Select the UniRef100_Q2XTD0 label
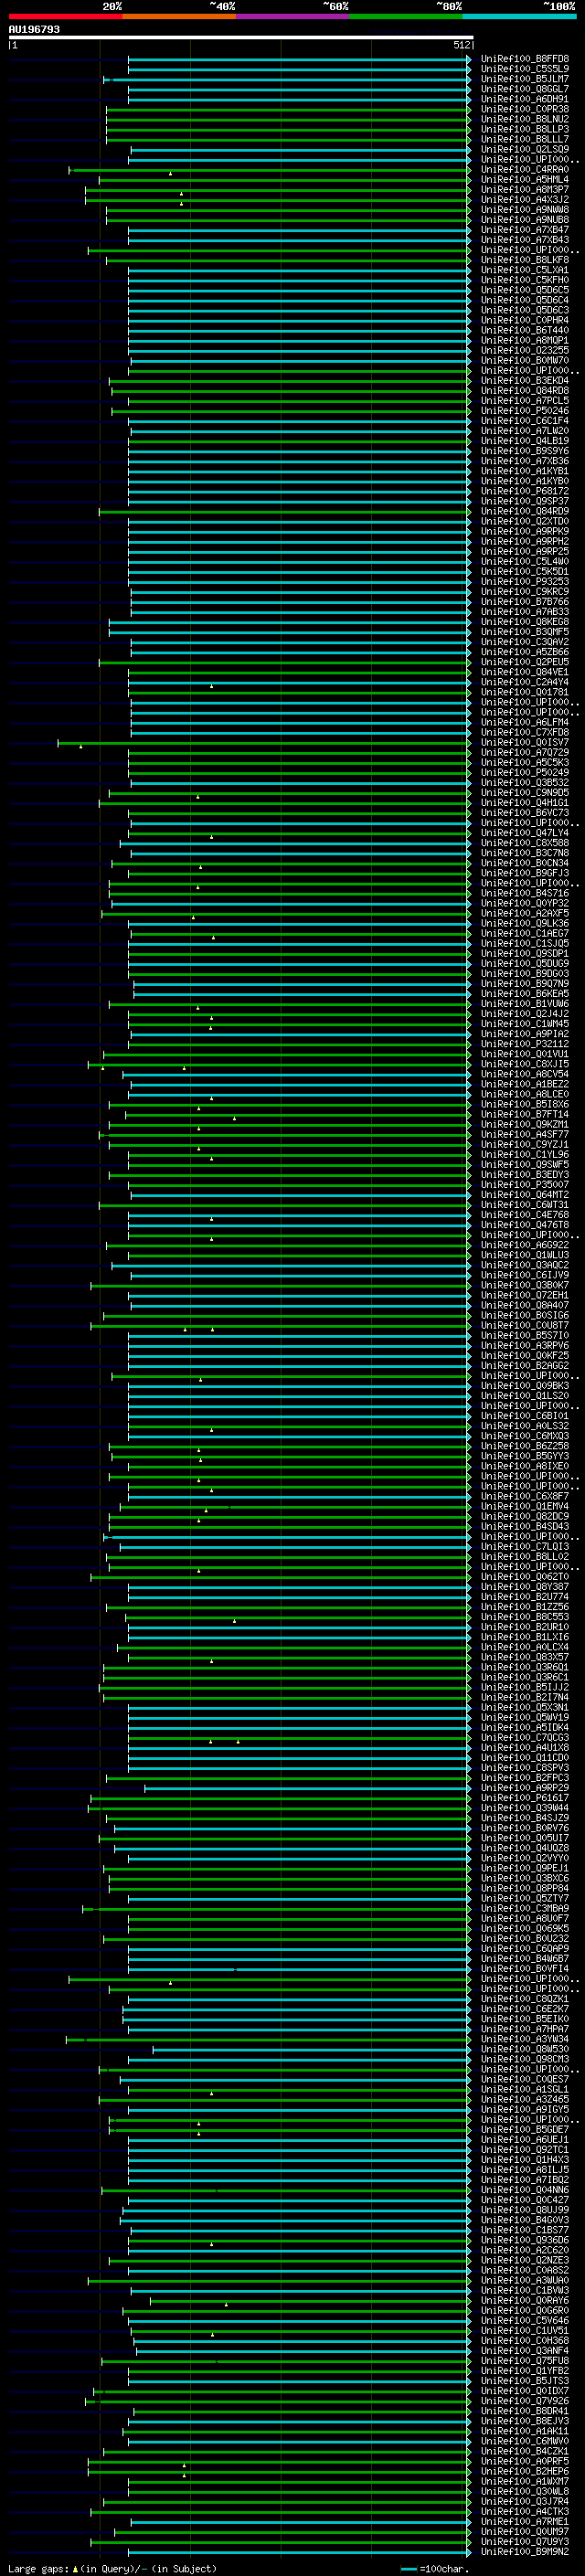Viewport: 585px width, 2576px height. click(524, 521)
